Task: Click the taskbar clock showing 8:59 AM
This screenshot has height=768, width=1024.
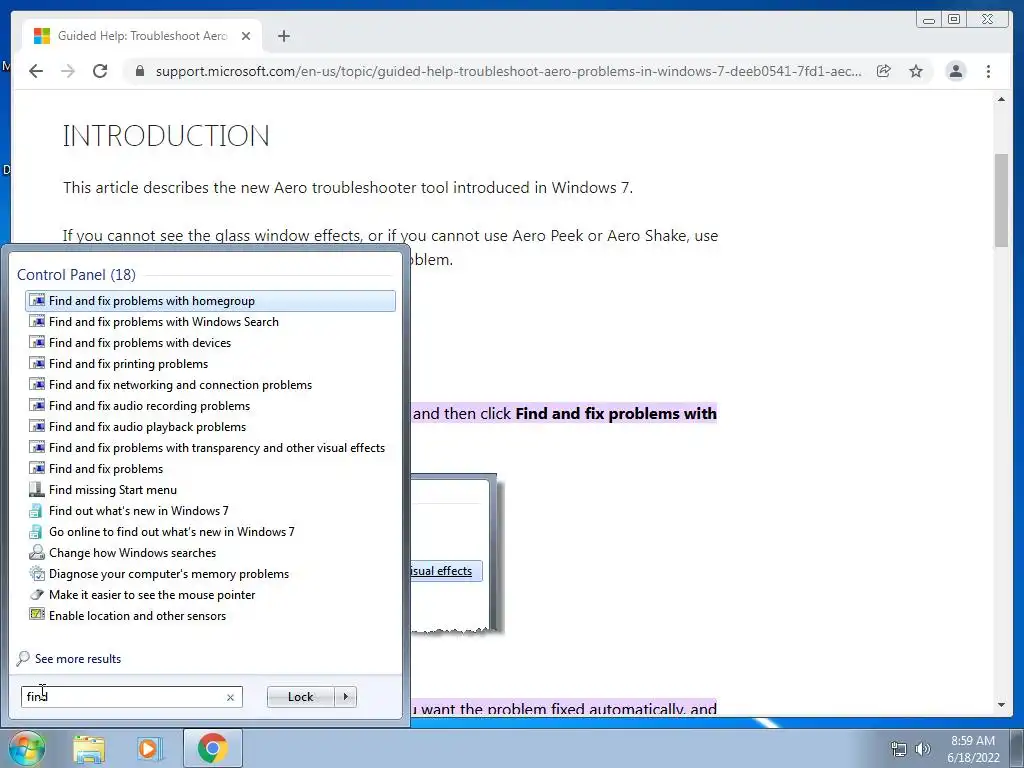Action: click(x=972, y=749)
